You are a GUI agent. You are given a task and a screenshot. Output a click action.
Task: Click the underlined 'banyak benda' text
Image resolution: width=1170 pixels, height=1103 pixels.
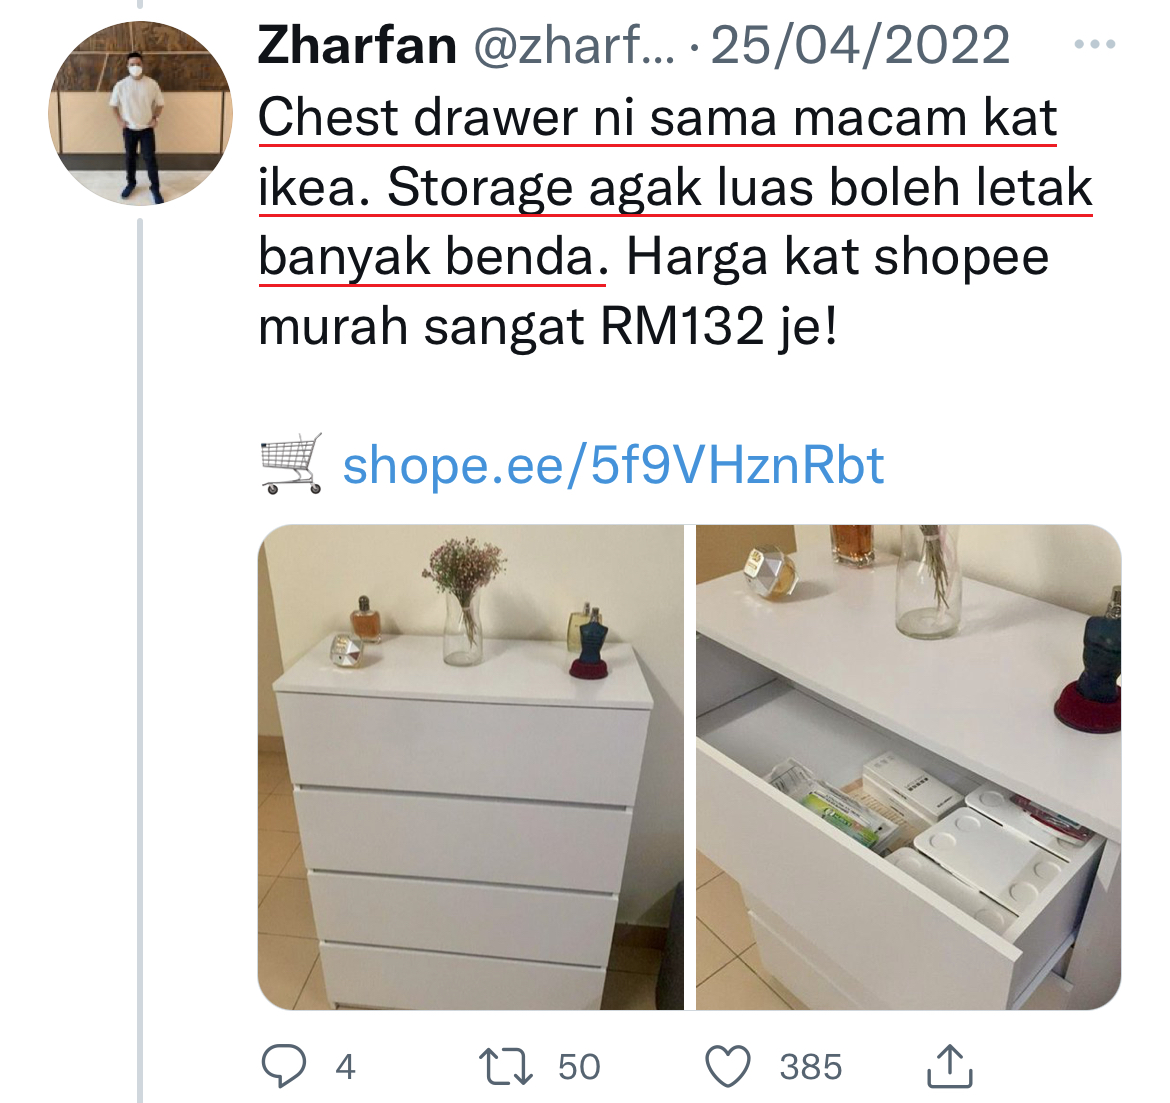(432, 258)
